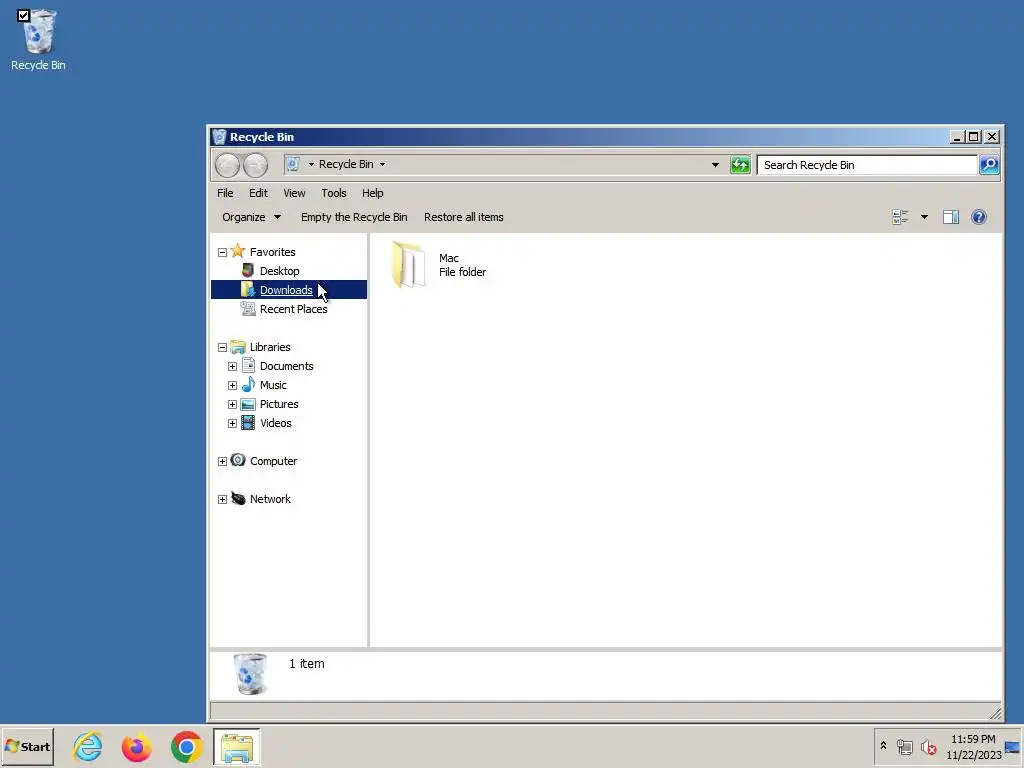Expand the Network tree node
This screenshot has height=768, width=1024.
pos(222,500)
